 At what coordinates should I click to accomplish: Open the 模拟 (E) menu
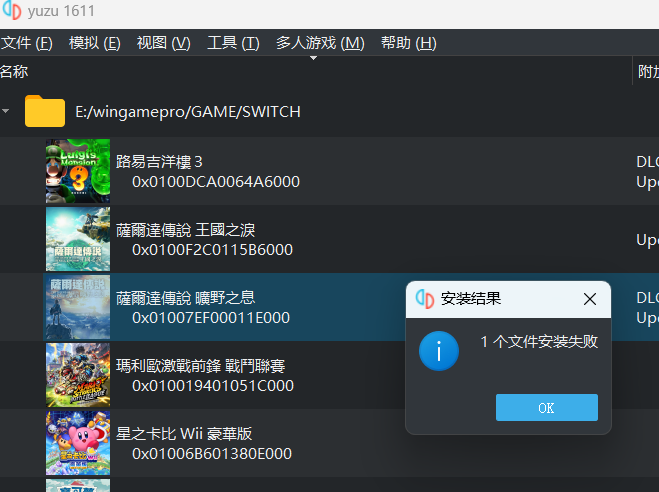tap(95, 43)
